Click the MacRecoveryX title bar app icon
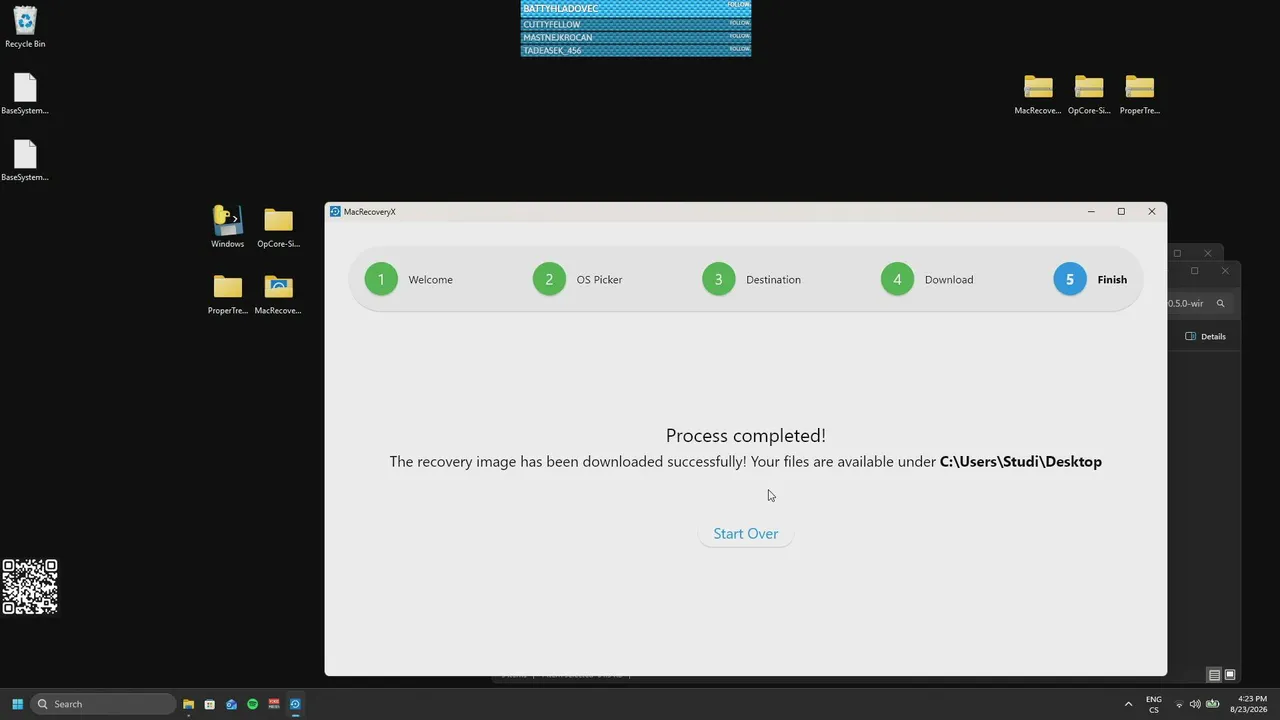The width and height of the screenshot is (1280, 720). [335, 212]
